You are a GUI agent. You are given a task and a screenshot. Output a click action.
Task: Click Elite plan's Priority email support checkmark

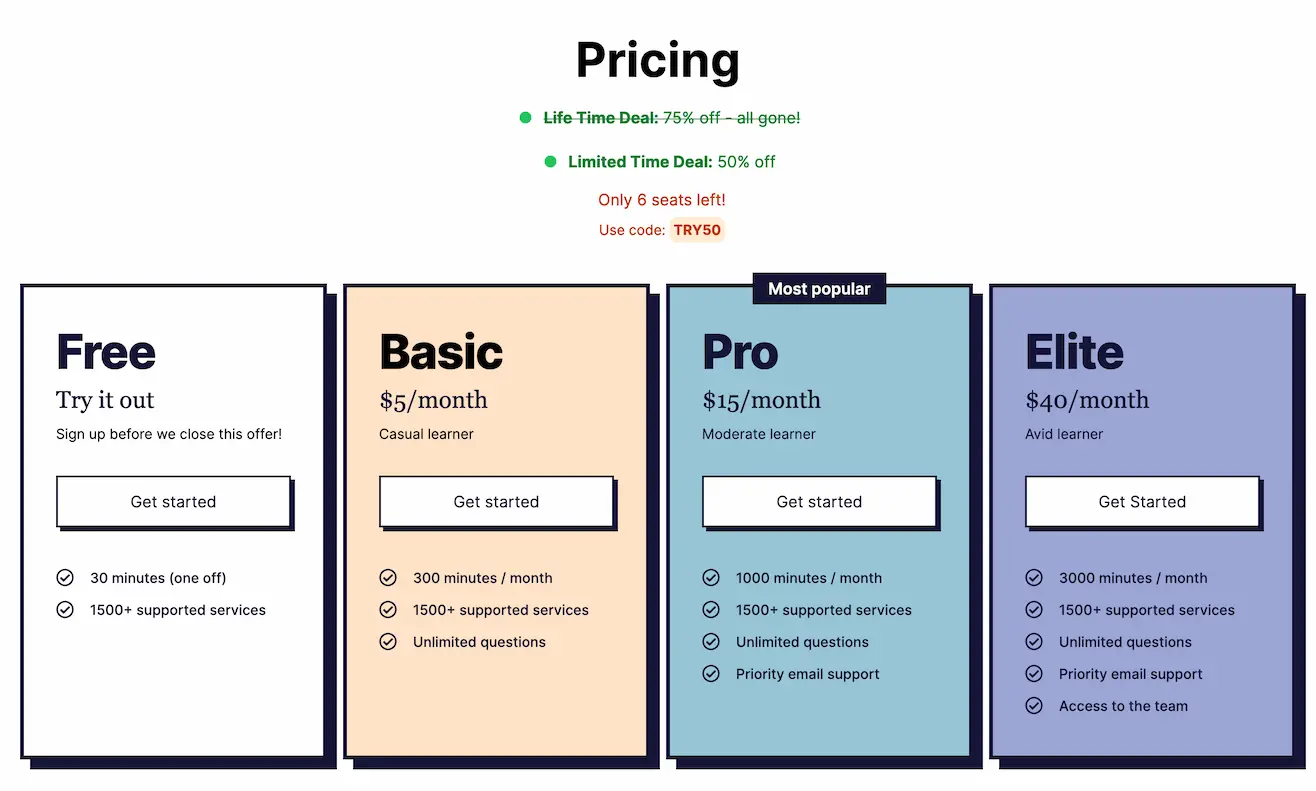point(1034,674)
